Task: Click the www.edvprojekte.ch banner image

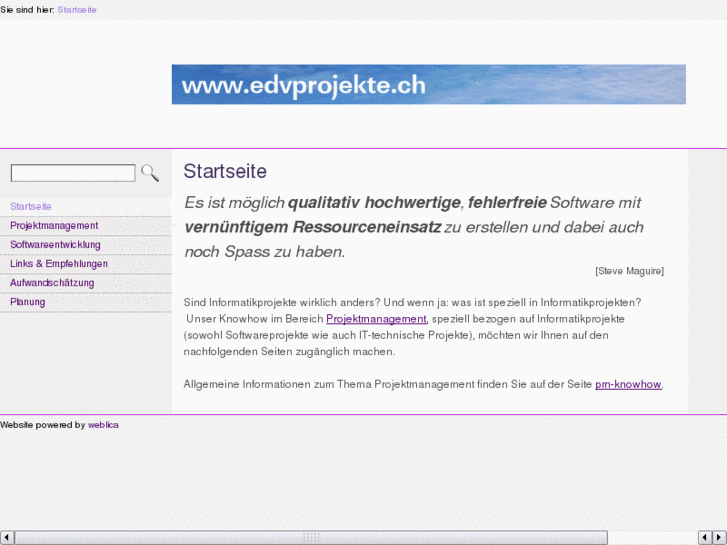Action: point(428,84)
